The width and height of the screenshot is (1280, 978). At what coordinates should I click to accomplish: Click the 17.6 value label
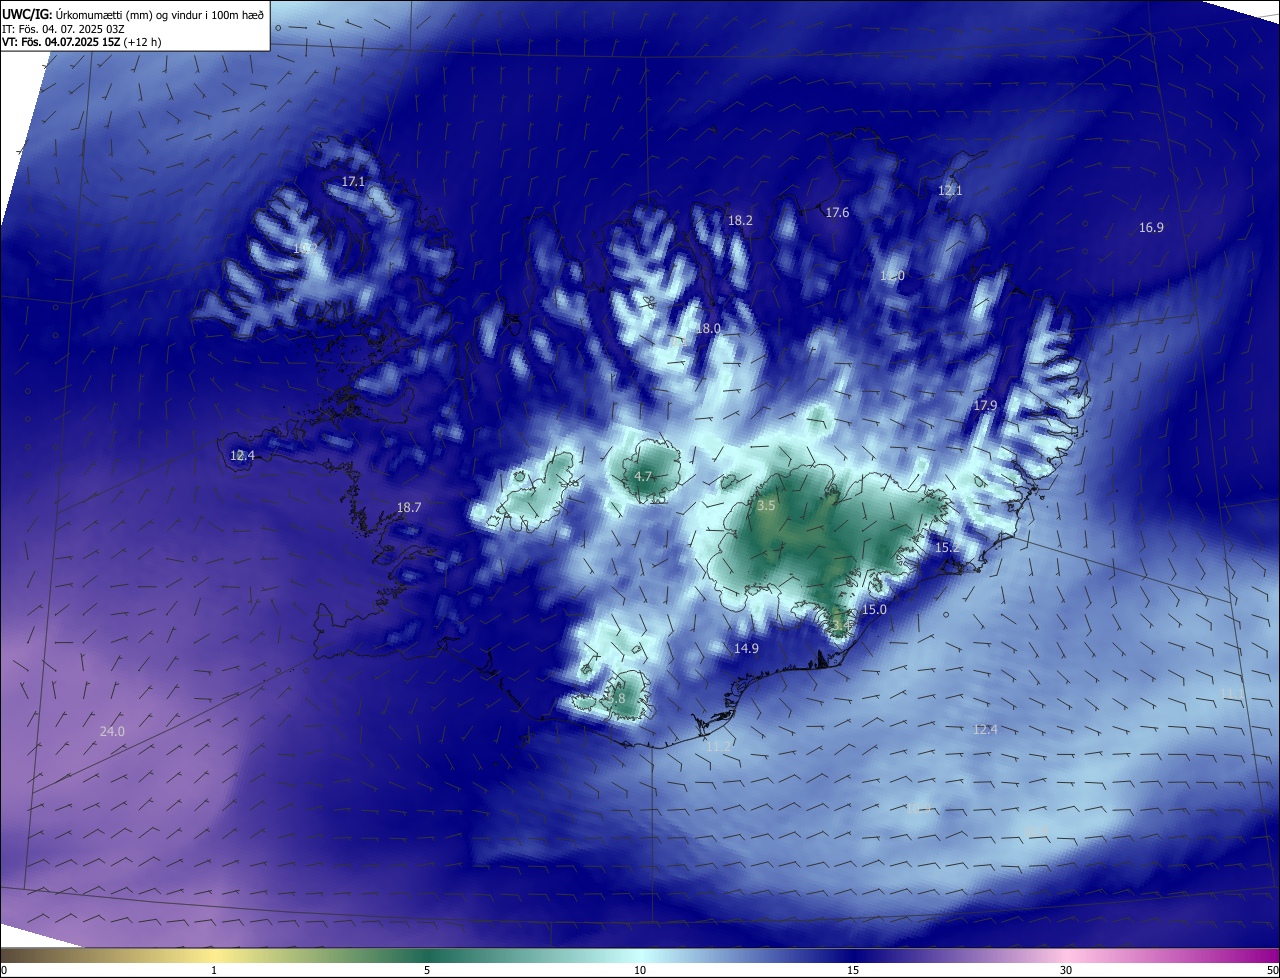click(x=837, y=212)
